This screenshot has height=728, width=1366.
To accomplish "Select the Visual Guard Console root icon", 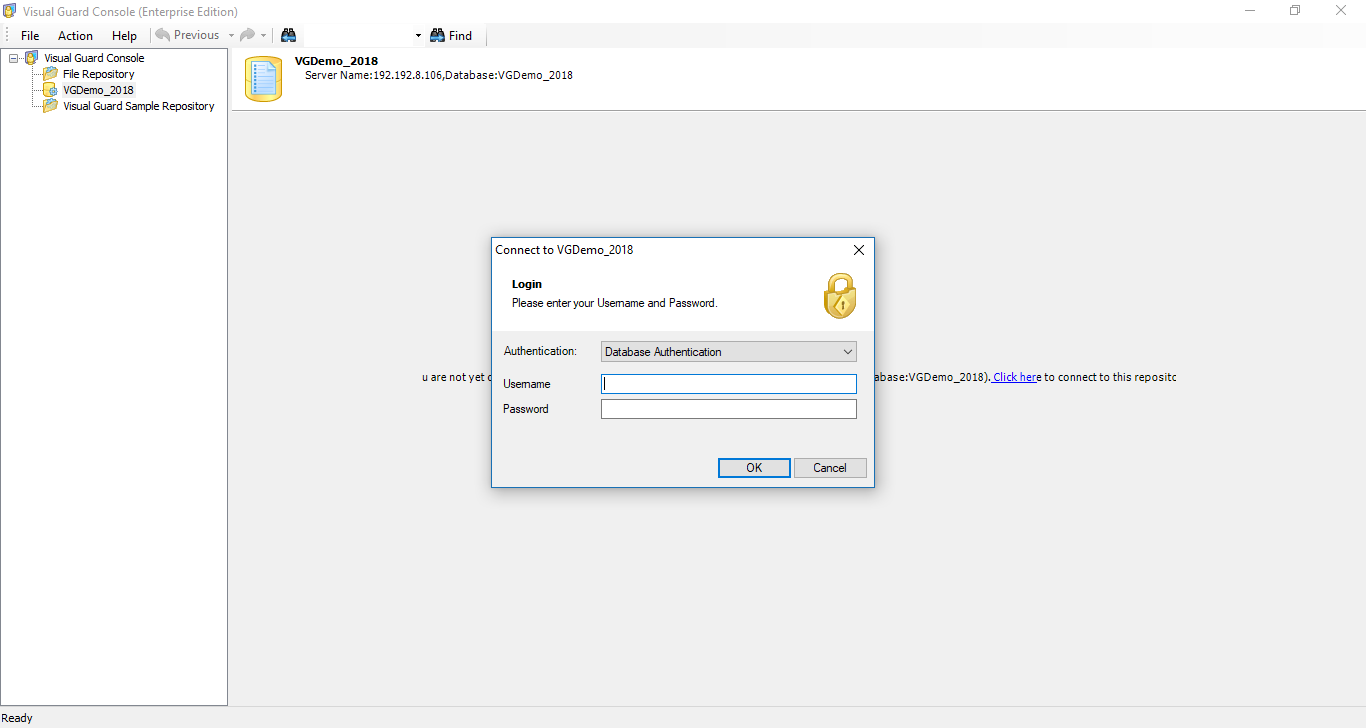I will [x=31, y=57].
